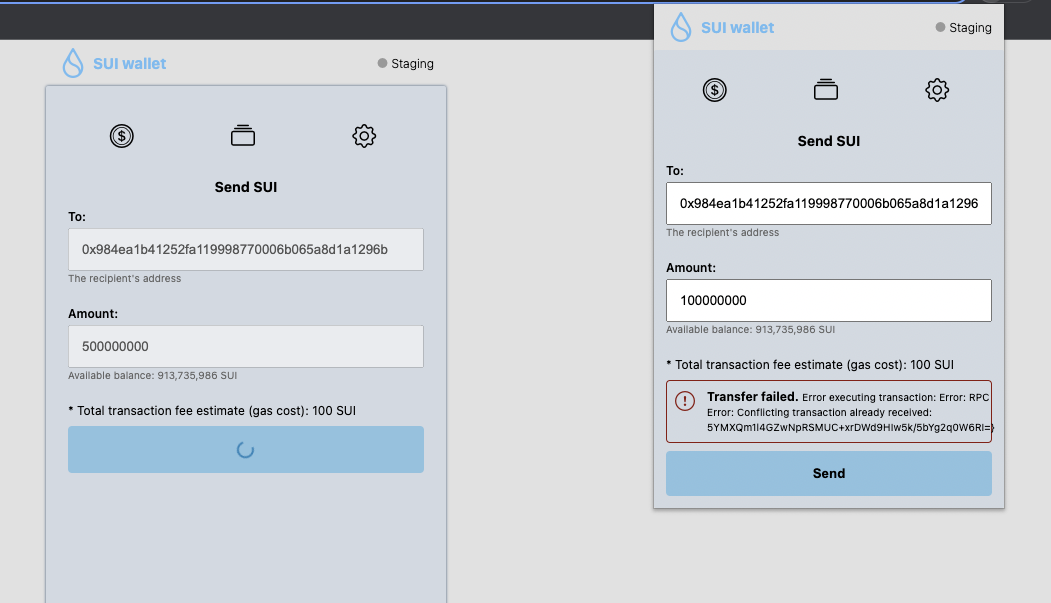Select the Amount field showing 100000000
This screenshot has height=603, width=1051.
point(828,300)
